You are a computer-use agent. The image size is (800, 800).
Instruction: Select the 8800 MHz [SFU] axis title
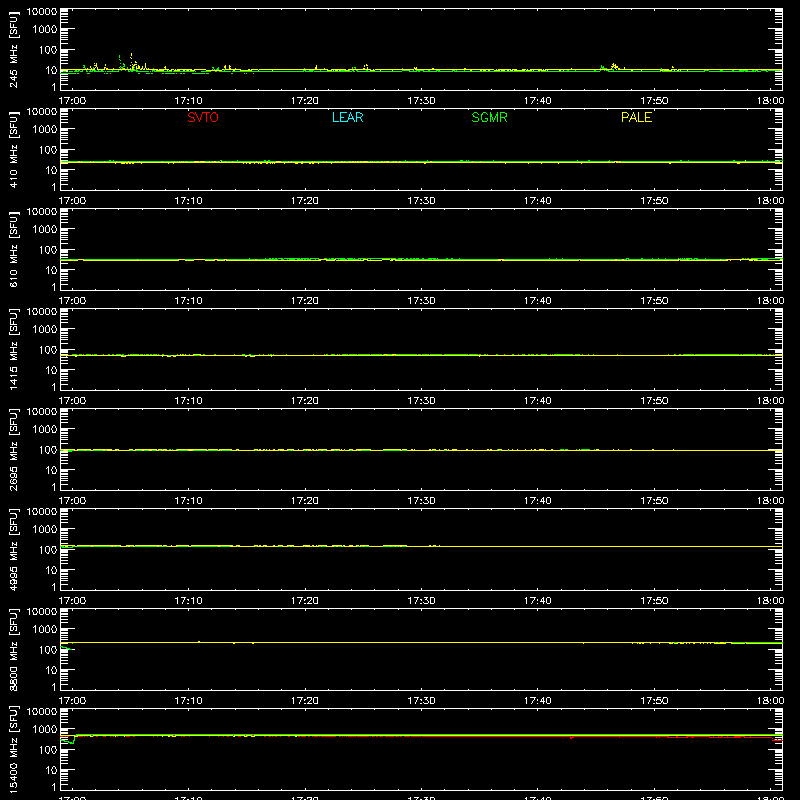[13, 650]
